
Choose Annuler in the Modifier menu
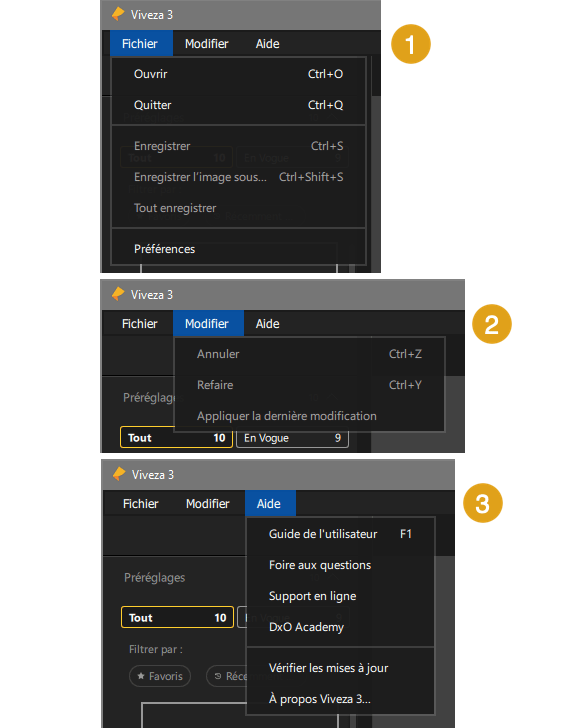coord(309,354)
